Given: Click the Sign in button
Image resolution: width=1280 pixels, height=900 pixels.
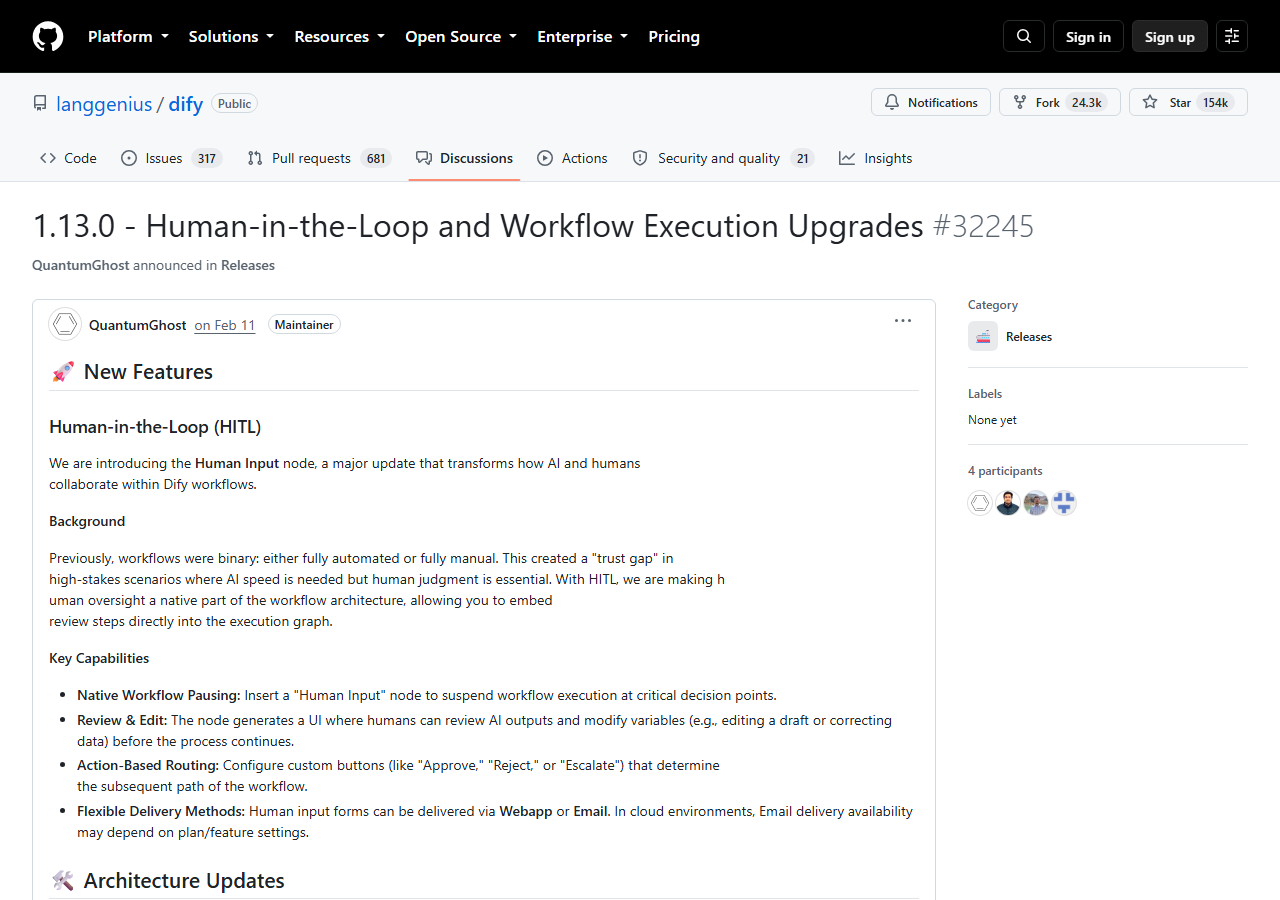Looking at the screenshot, I should click(x=1088, y=36).
